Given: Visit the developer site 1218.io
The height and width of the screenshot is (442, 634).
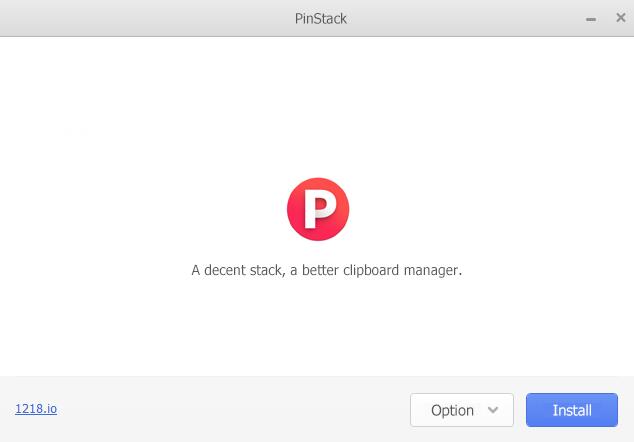Looking at the screenshot, I should pos(36,409).
